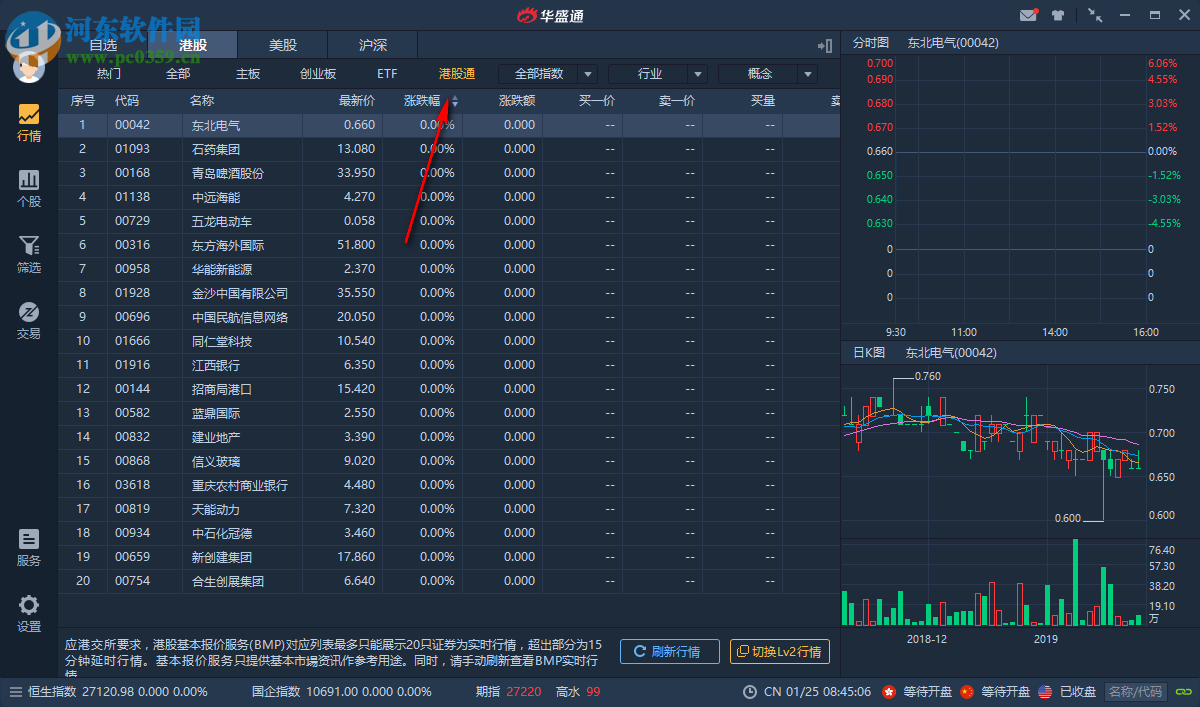Select 主板 sub-category
Screen dimensions: 1200x707
(x=248, y=74)
